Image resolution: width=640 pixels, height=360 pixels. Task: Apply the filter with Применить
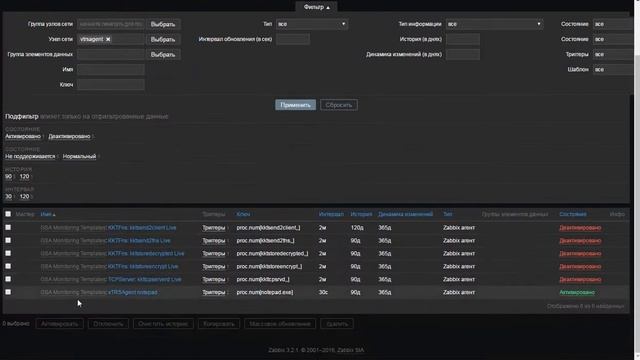point(296,105)
